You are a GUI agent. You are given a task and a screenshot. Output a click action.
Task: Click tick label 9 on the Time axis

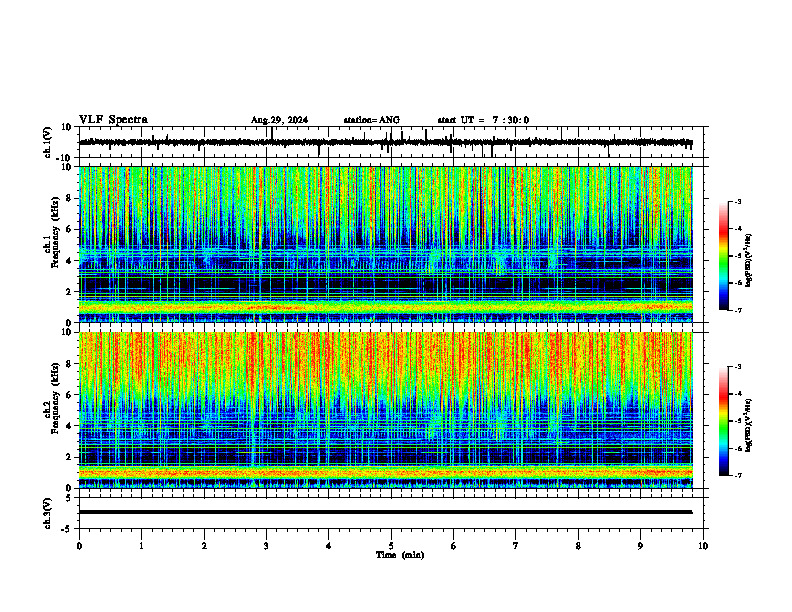(640, 546)
